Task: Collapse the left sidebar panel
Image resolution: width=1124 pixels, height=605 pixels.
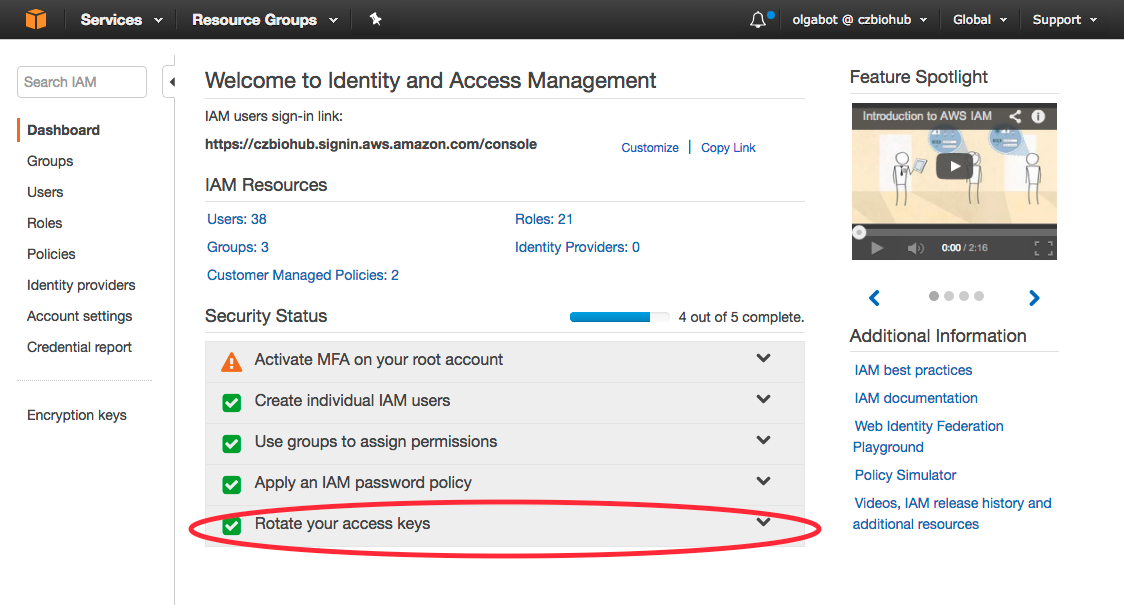Action: (170, 82)
